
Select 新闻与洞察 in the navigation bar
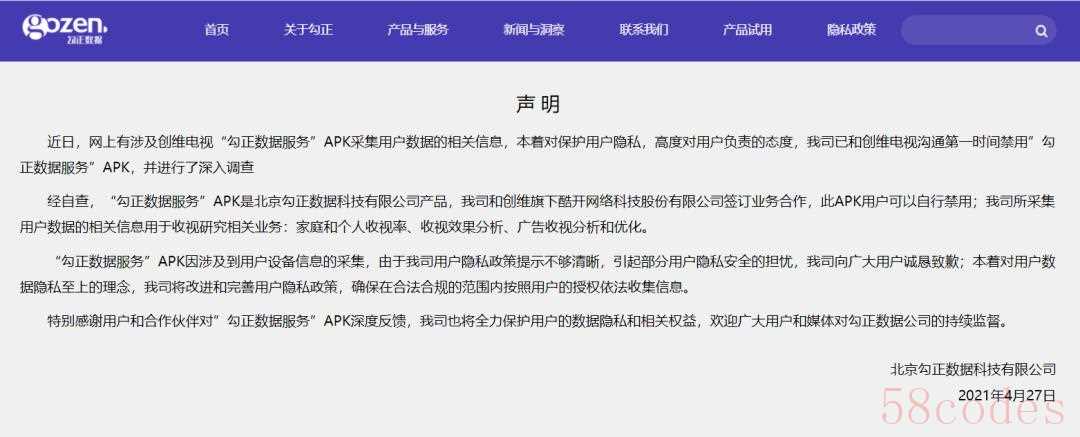(x=533, y=30)
